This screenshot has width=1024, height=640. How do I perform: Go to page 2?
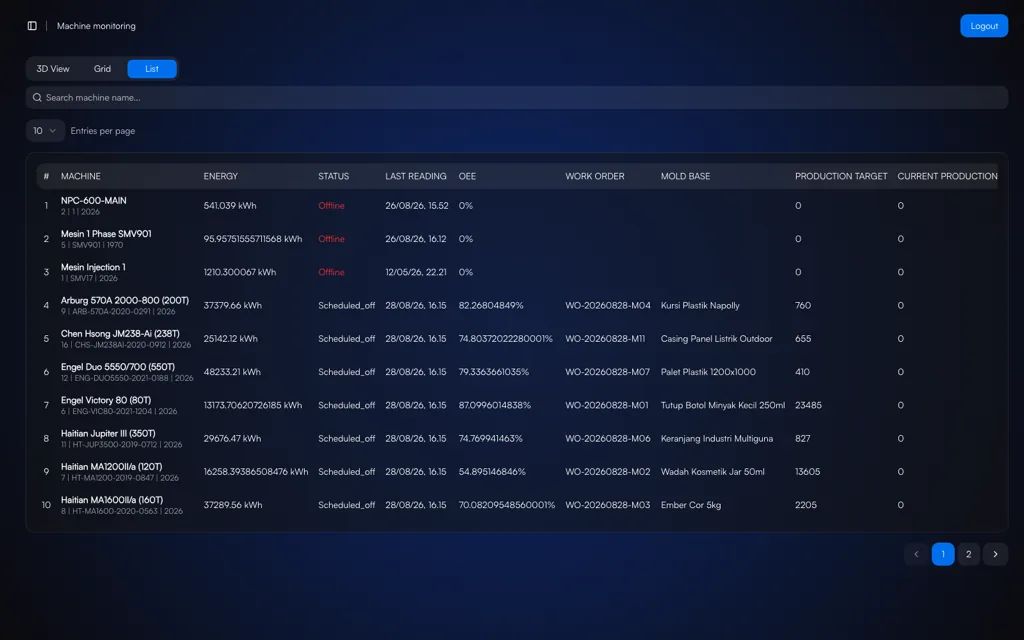968,554
